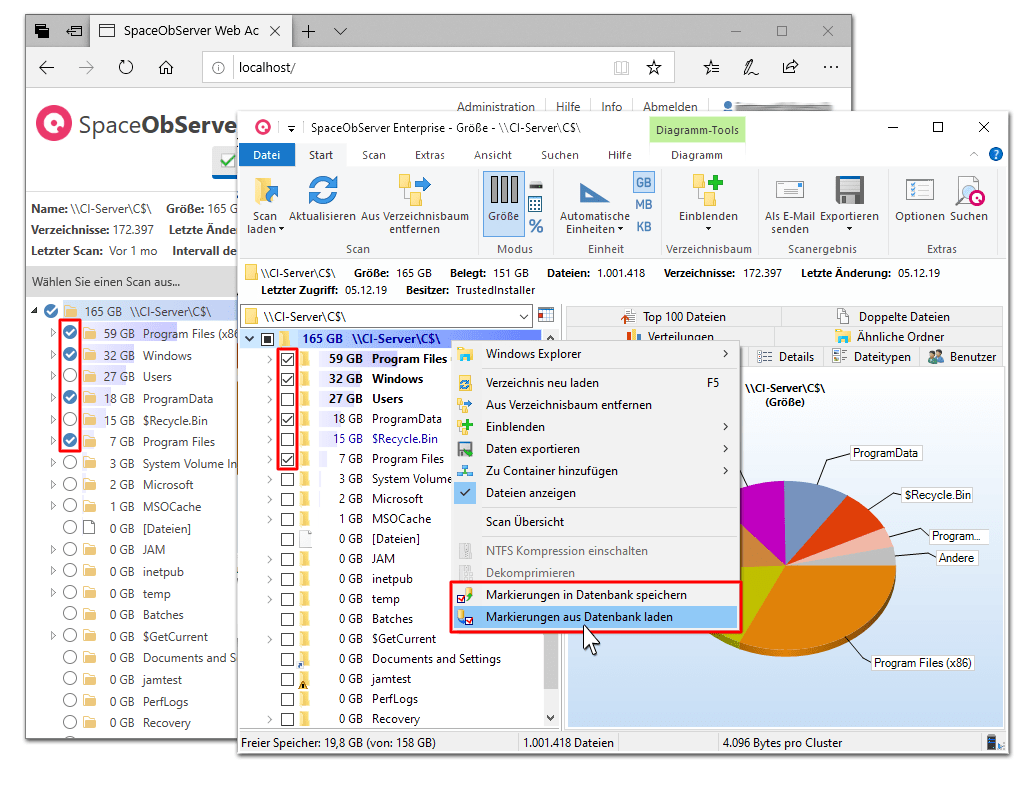Choose the MB unit icon
This screenshot has height=796, width=1024.
[x=643, y=204]
